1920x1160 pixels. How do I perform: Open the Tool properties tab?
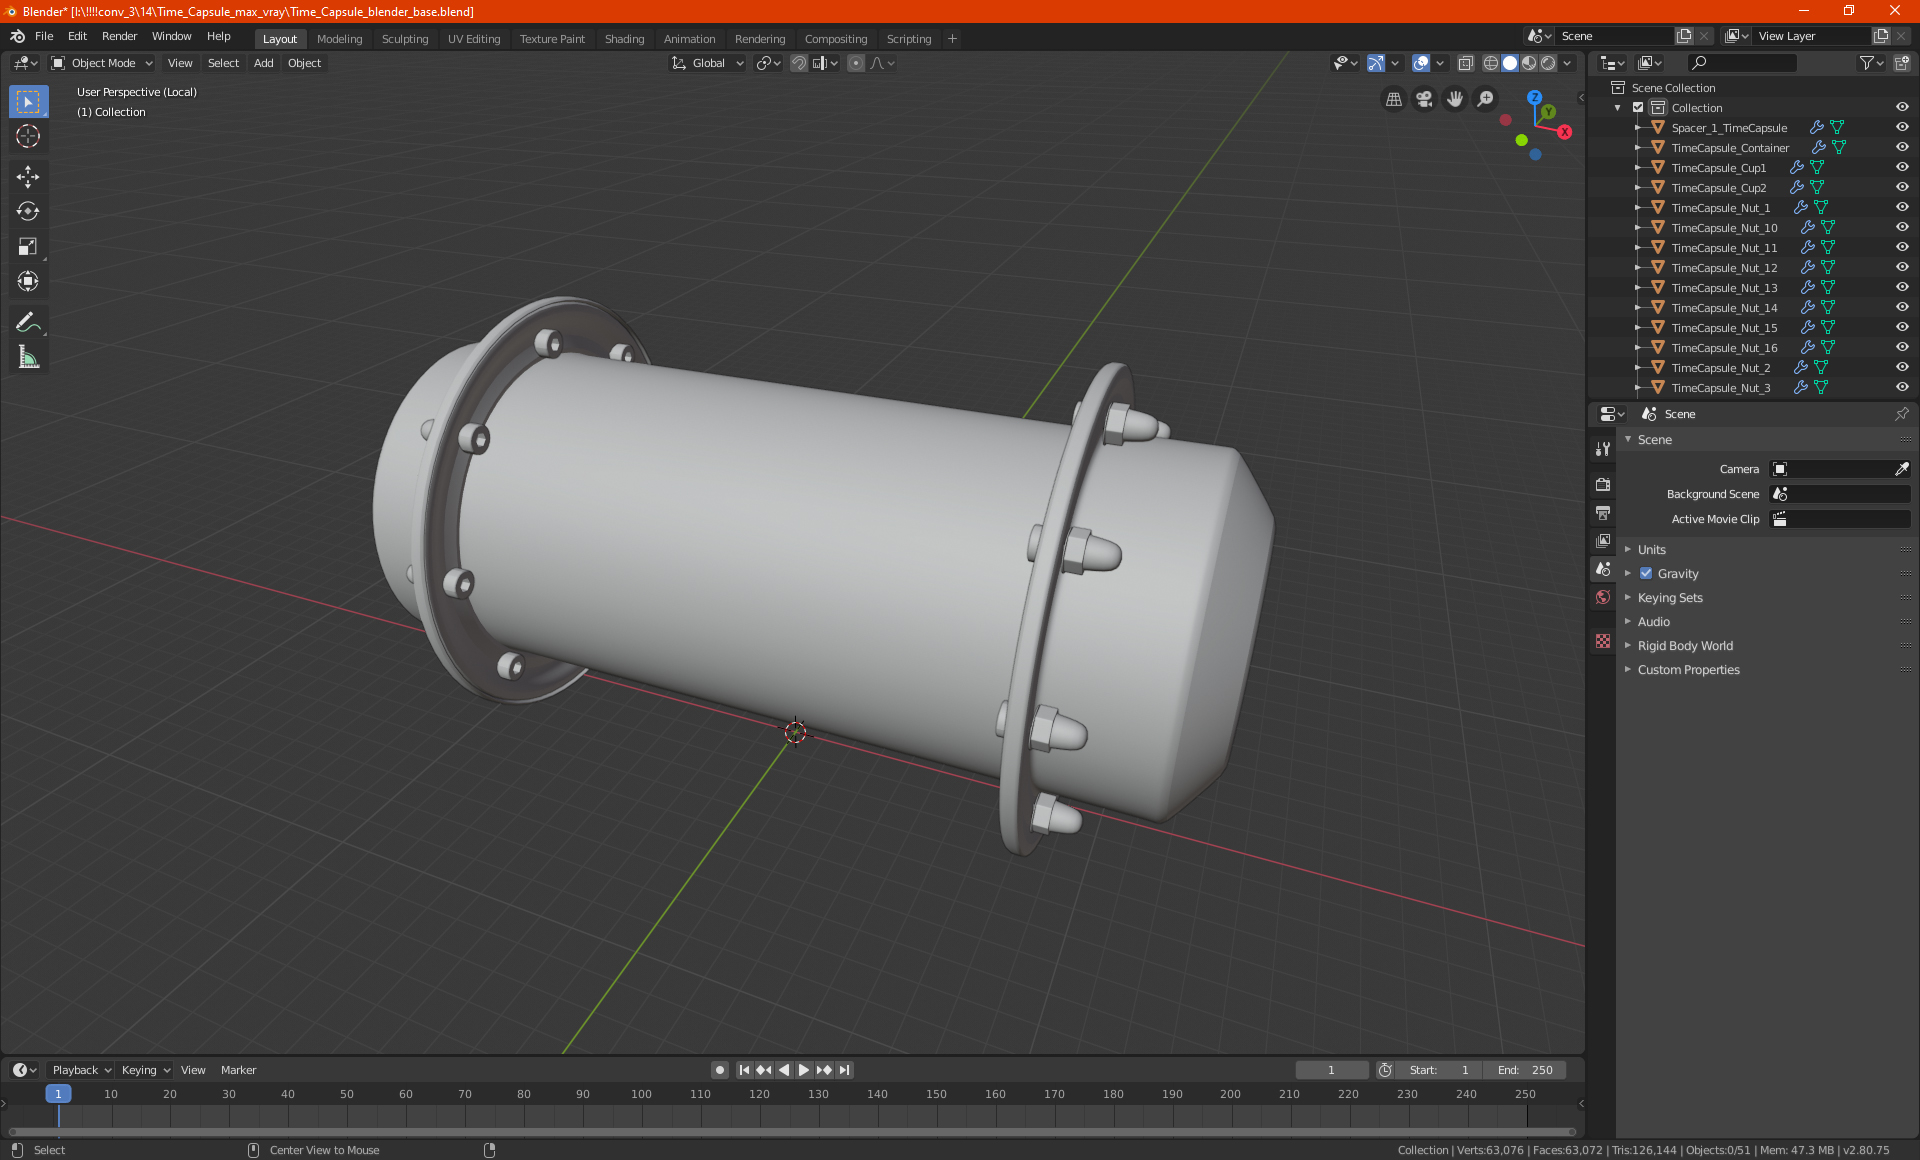[x=1603, y=449]
